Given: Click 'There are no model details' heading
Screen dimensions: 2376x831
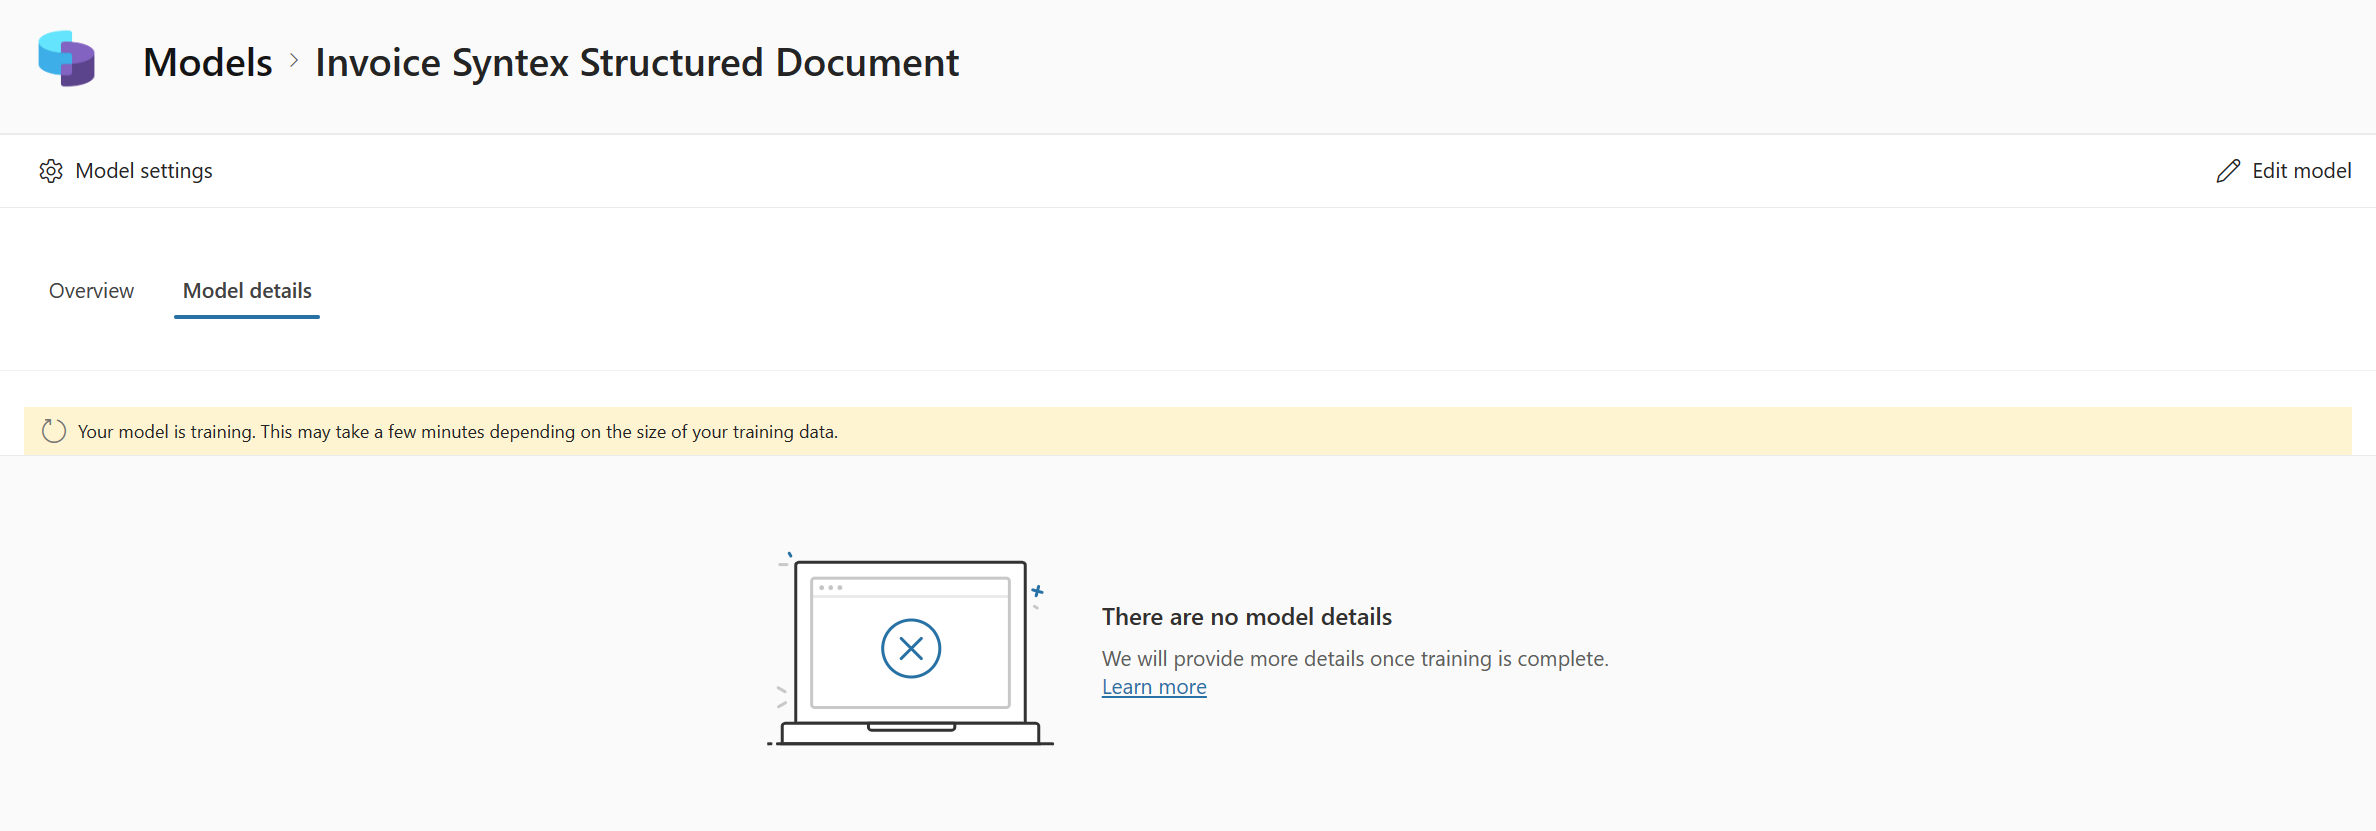Looking at the screenshot, I should 1247,617.
